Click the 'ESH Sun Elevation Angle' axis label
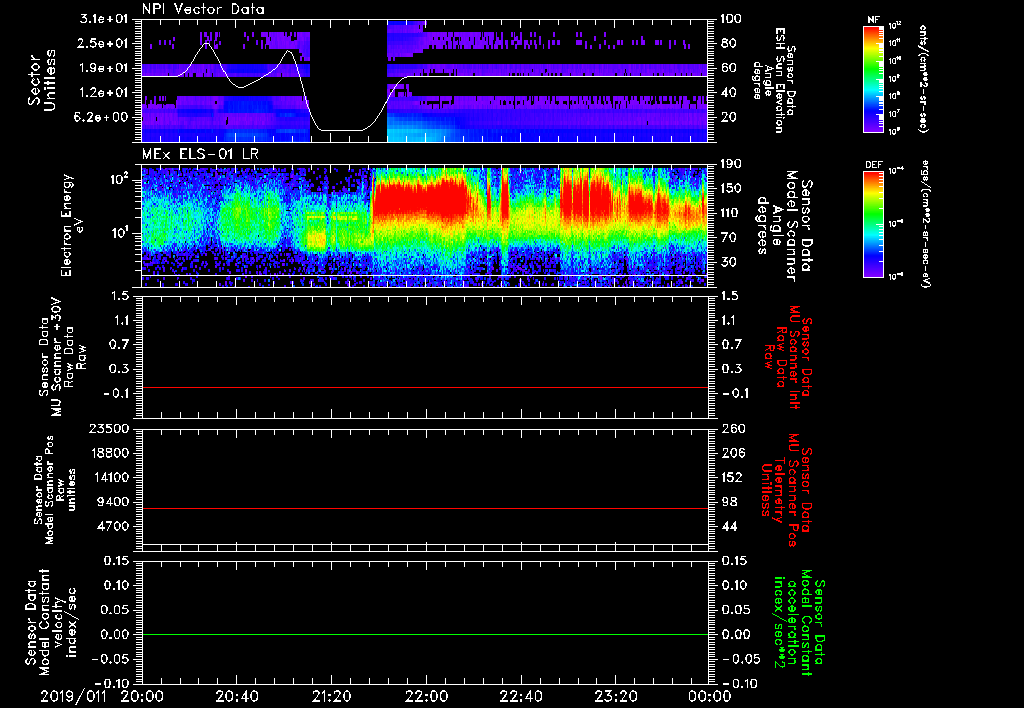1024x708 pixels. pos(776,80)
